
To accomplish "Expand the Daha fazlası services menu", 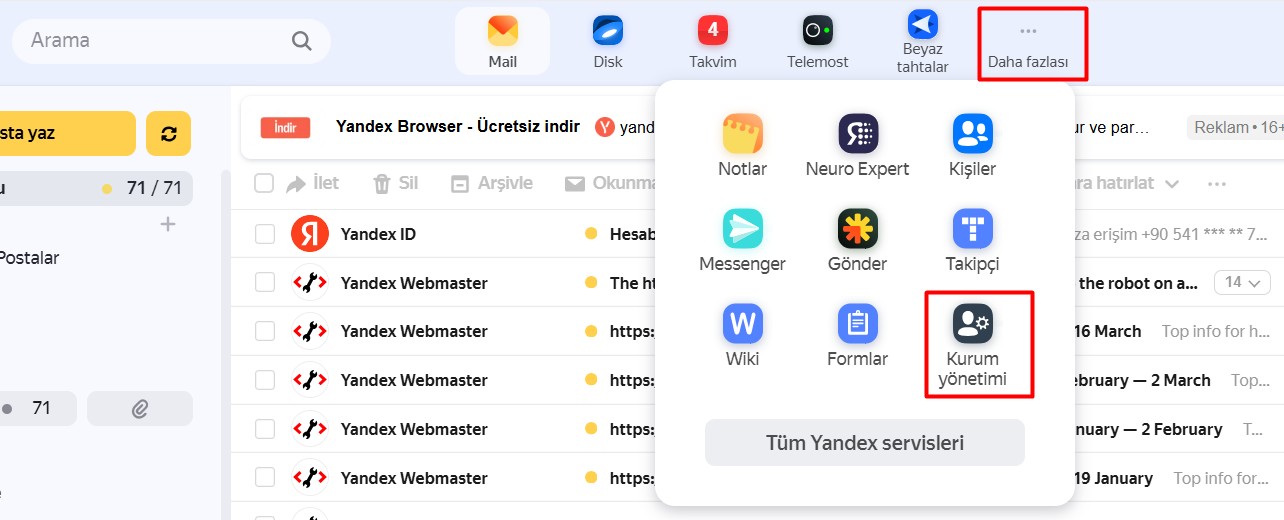I will tap(1028, 43).
